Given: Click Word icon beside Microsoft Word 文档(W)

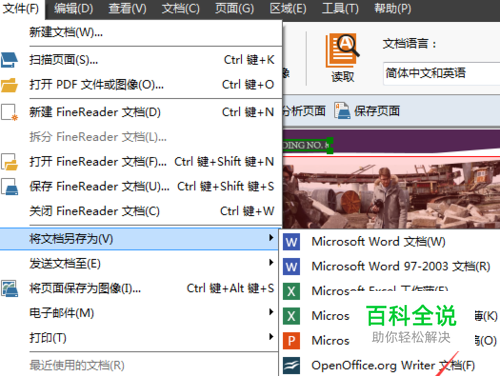Looking at the screenshot, I should click(x=291, y=242).
